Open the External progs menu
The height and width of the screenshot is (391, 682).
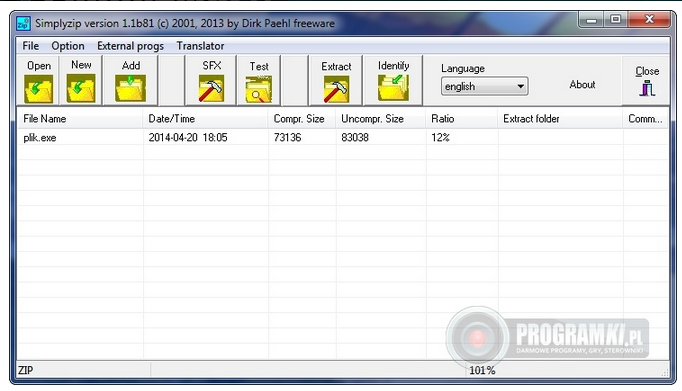[130, 46]
